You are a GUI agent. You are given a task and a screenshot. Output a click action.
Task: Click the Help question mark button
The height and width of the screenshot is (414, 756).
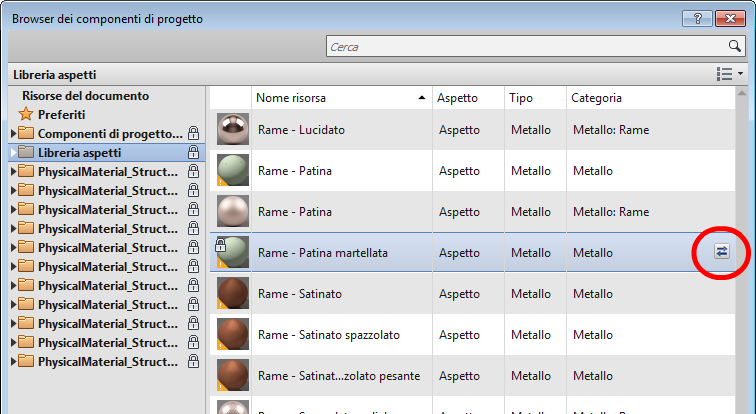(x=696, y=19)
